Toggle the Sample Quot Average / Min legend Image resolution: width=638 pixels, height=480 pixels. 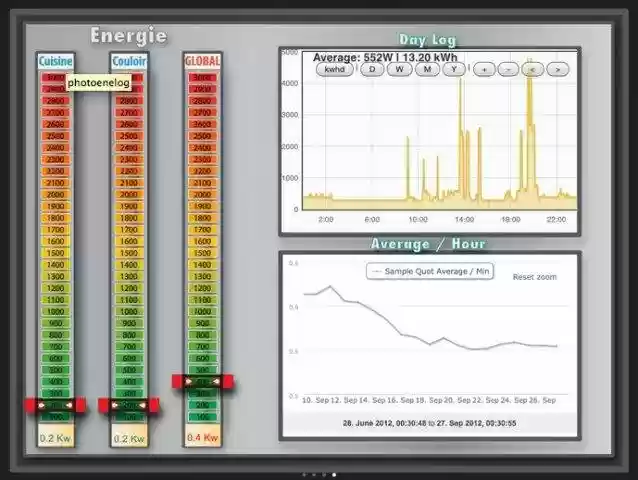tap(429, 271)
